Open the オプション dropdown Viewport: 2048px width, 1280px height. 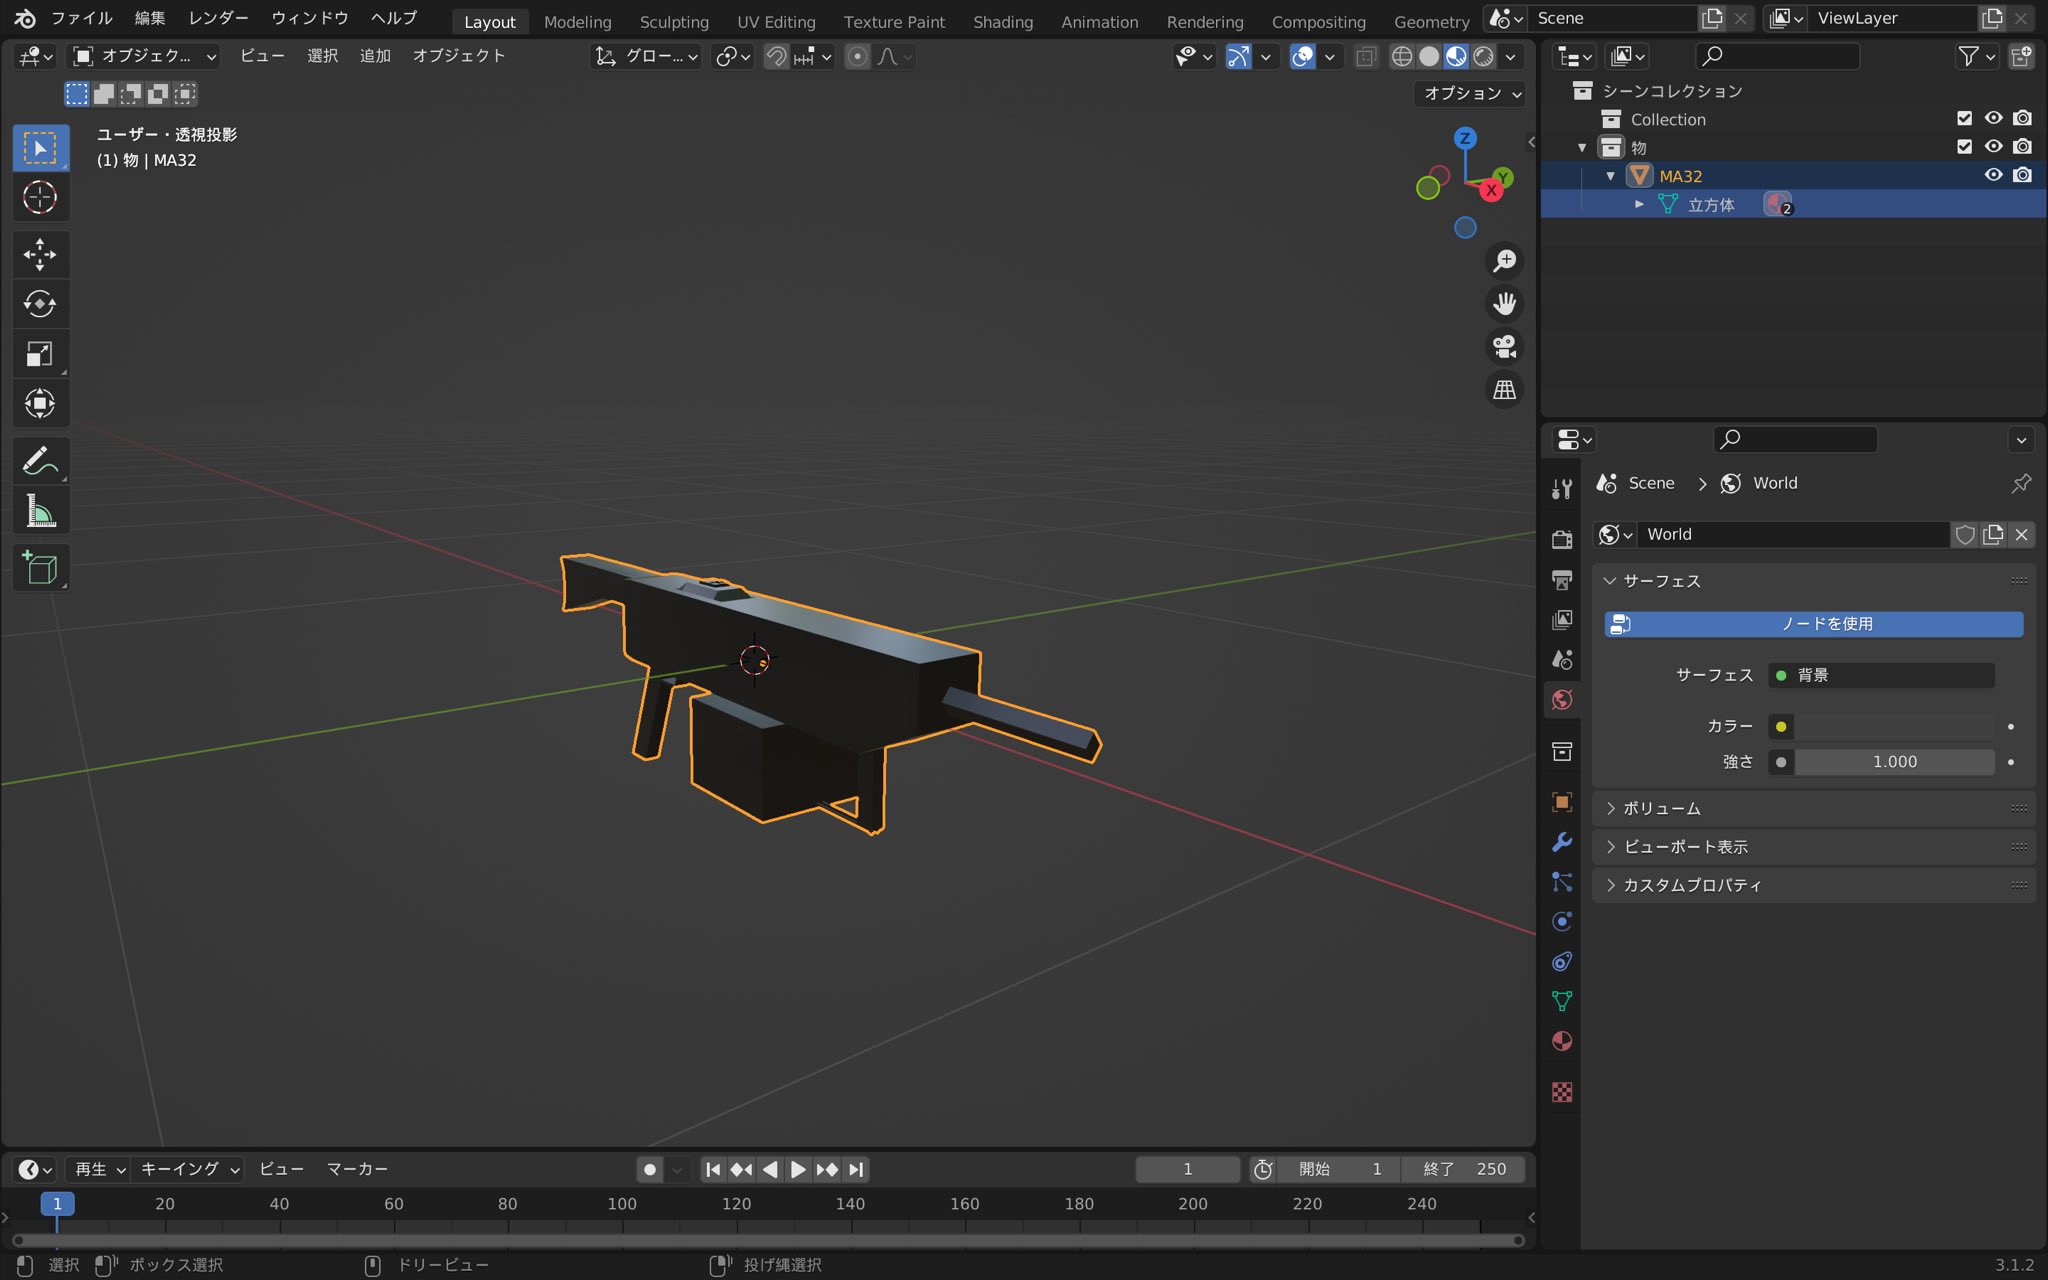tap(1471, 93)
